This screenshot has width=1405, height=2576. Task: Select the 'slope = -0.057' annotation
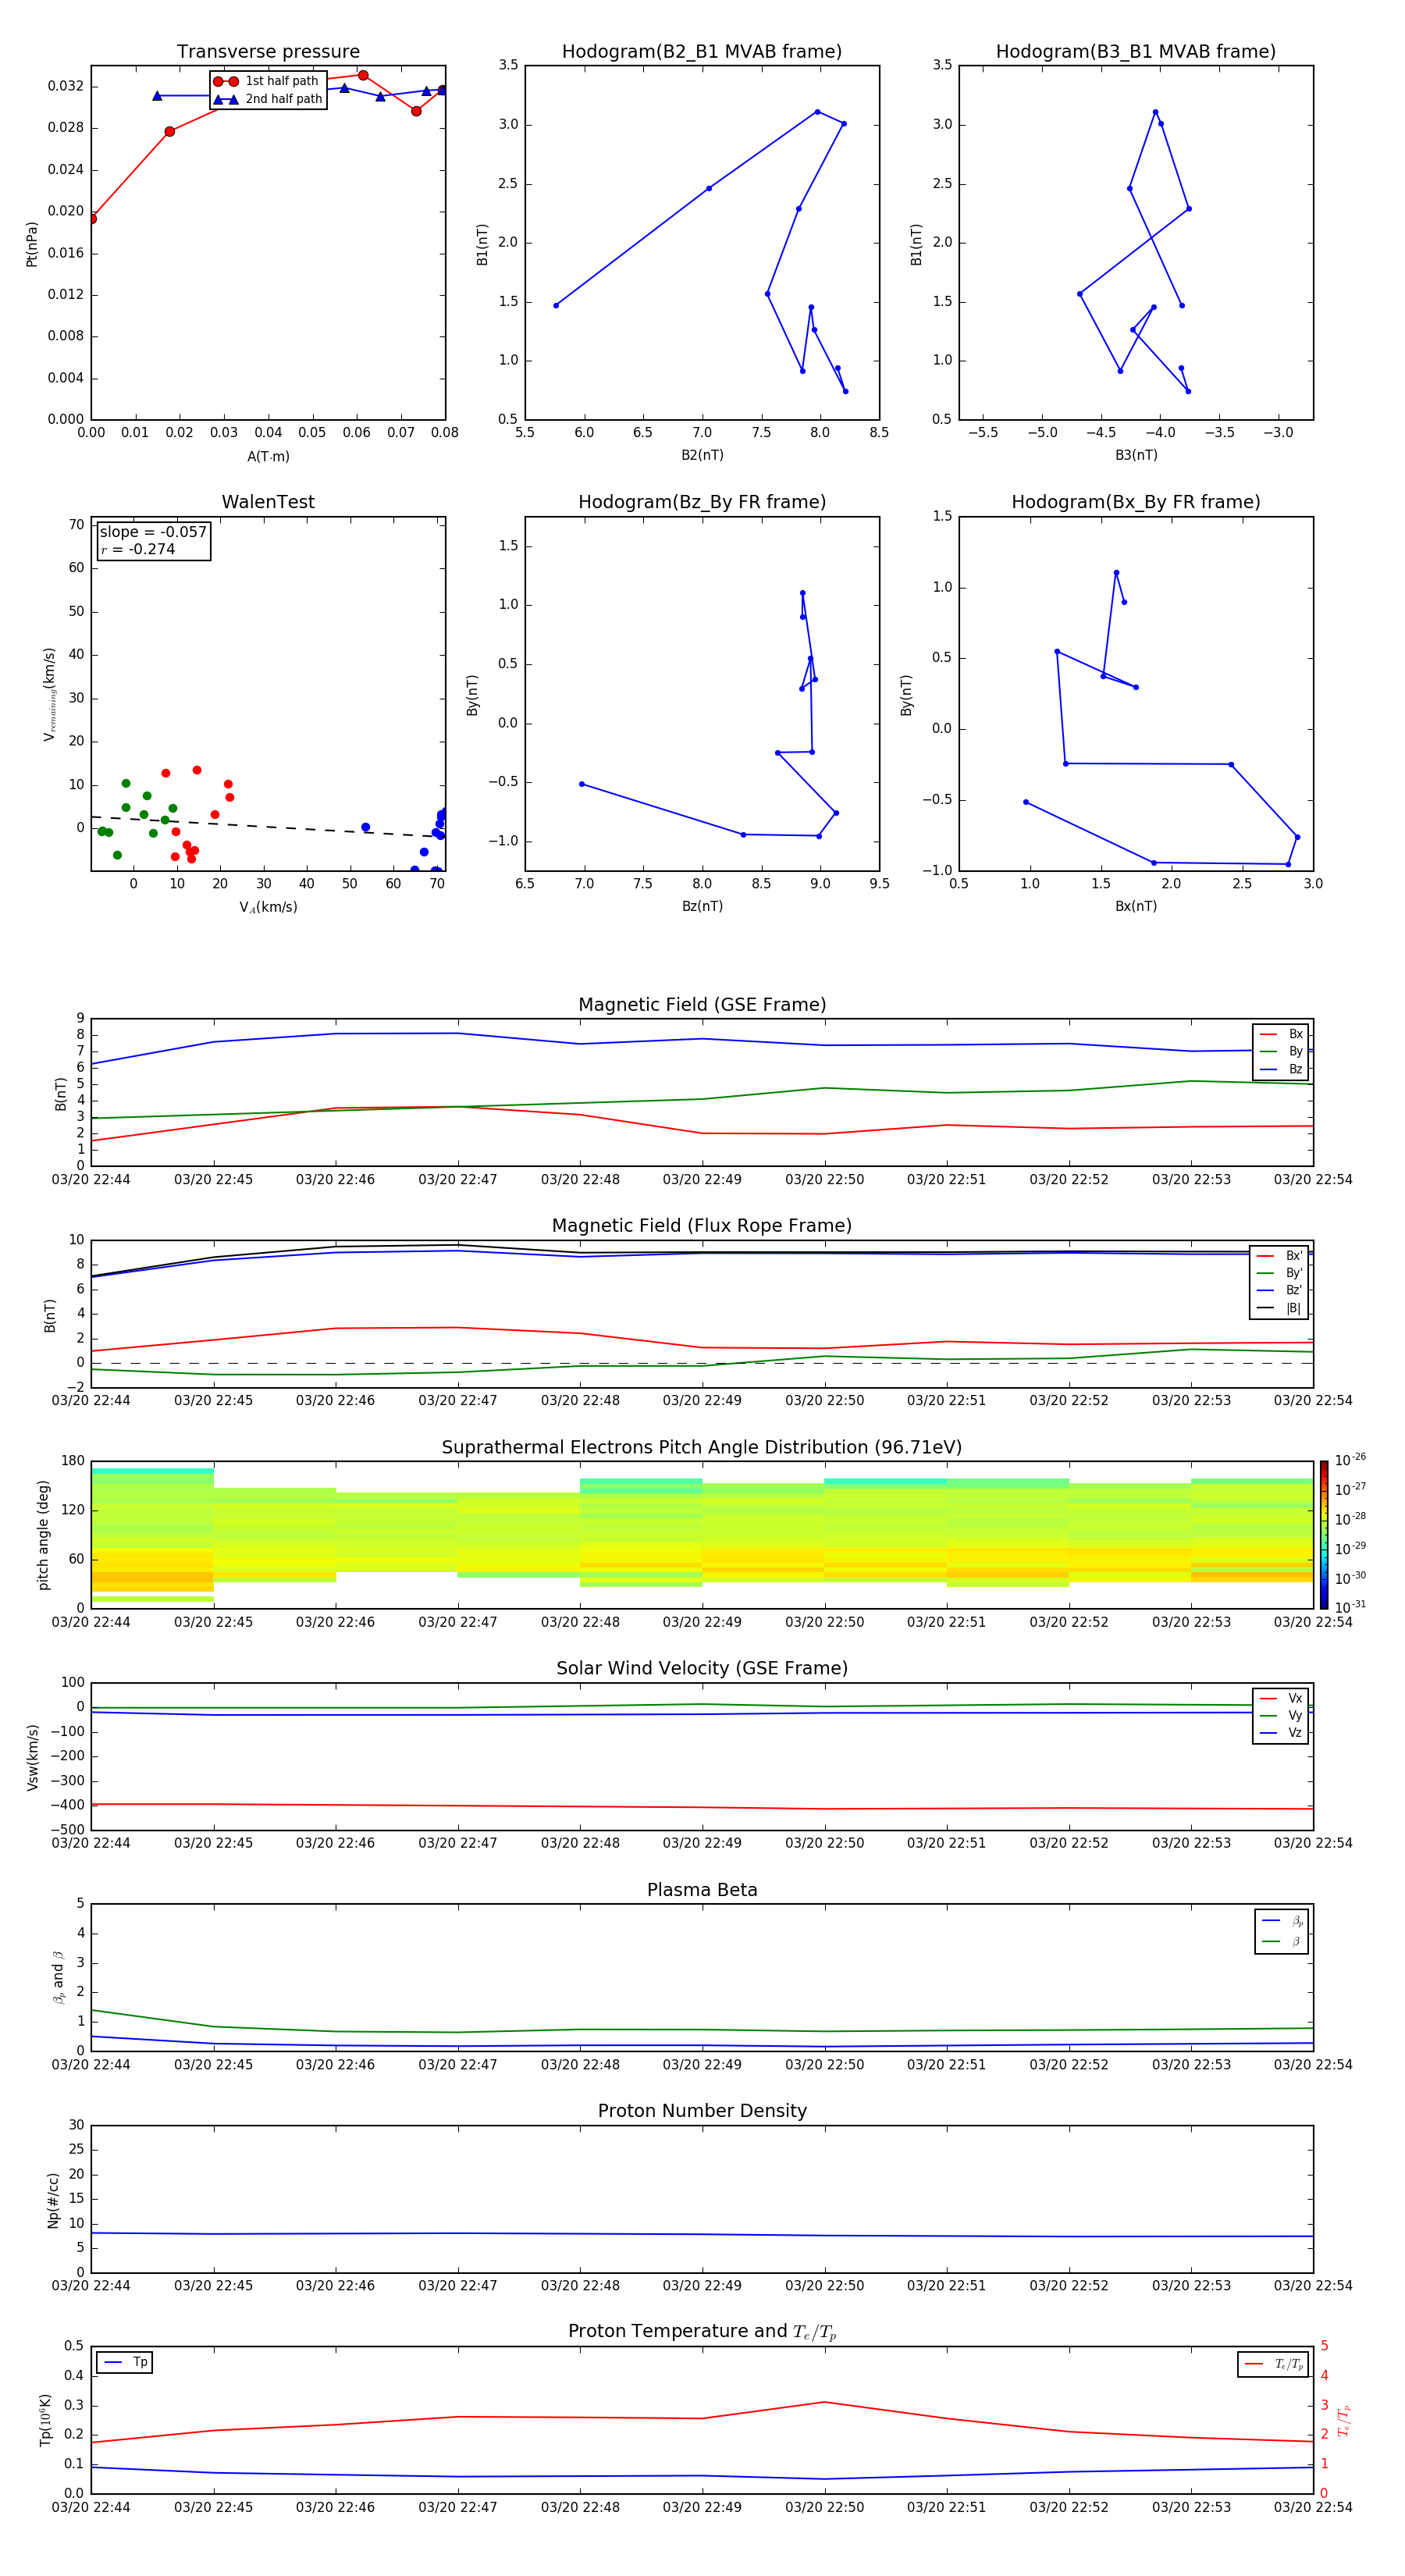pyautogui.click(x=153, y=532)
